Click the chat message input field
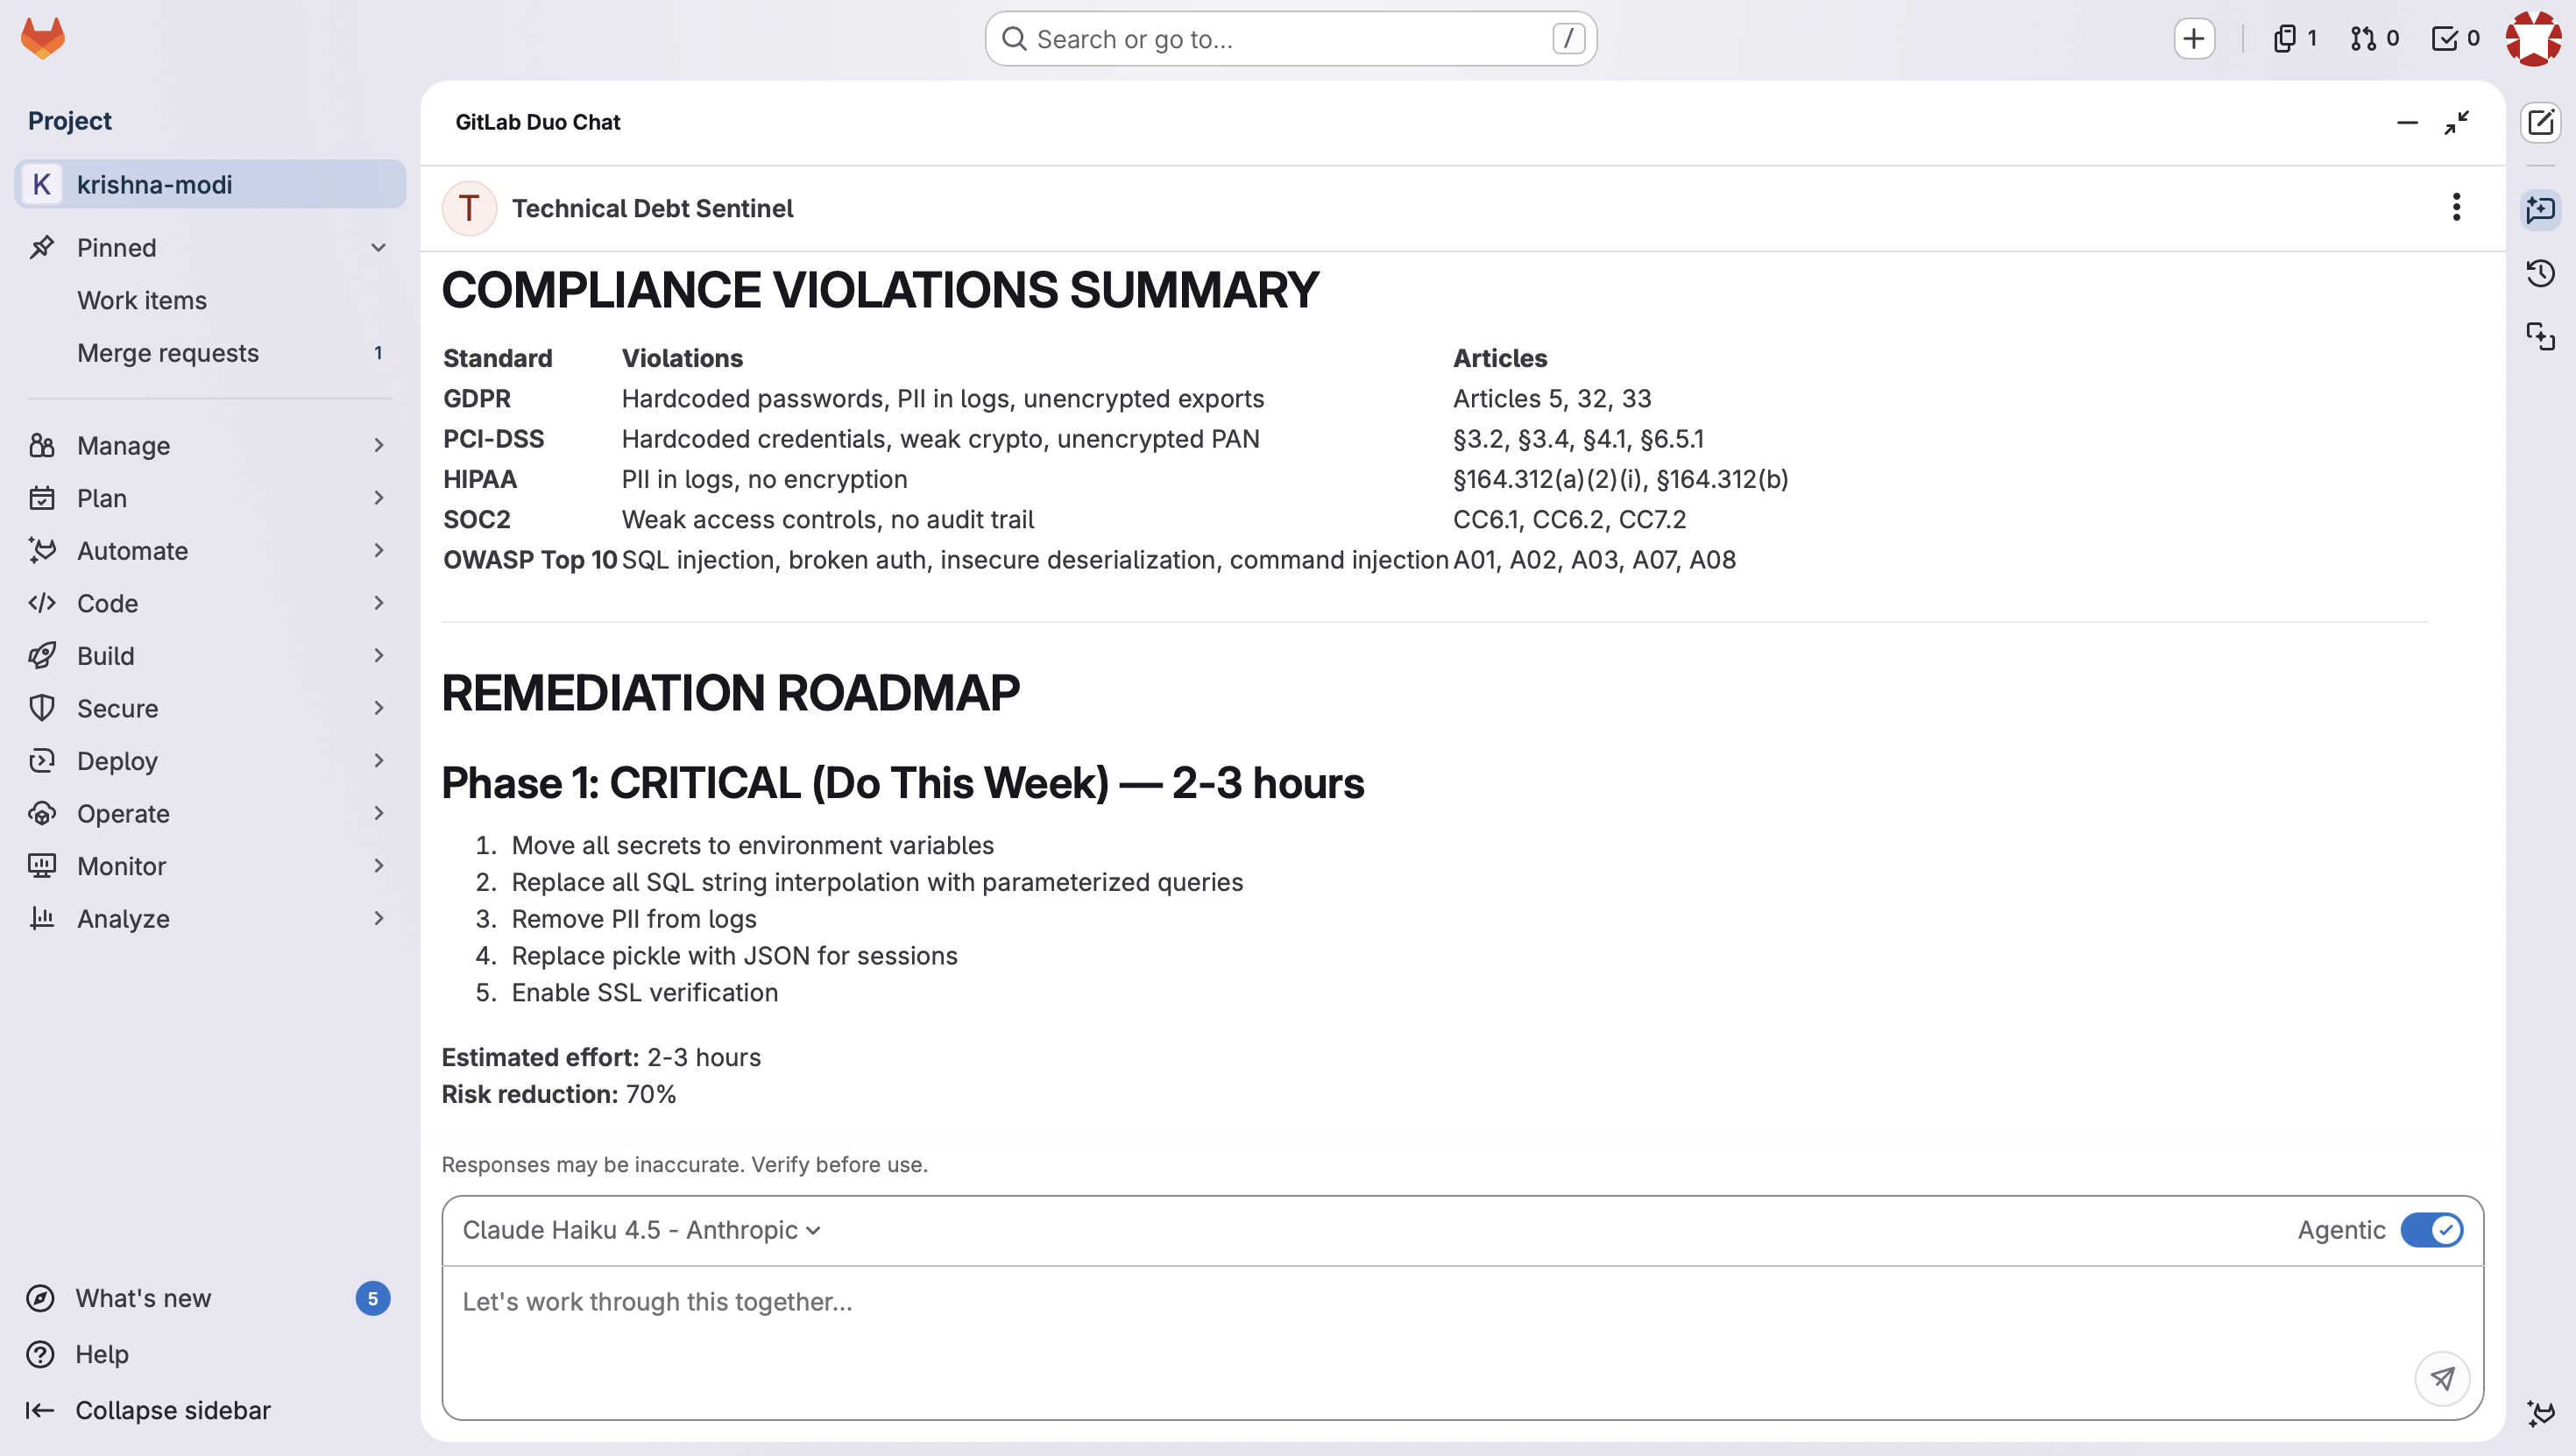Screen dimensions: 2576x1456 tap(1400, 1320)
